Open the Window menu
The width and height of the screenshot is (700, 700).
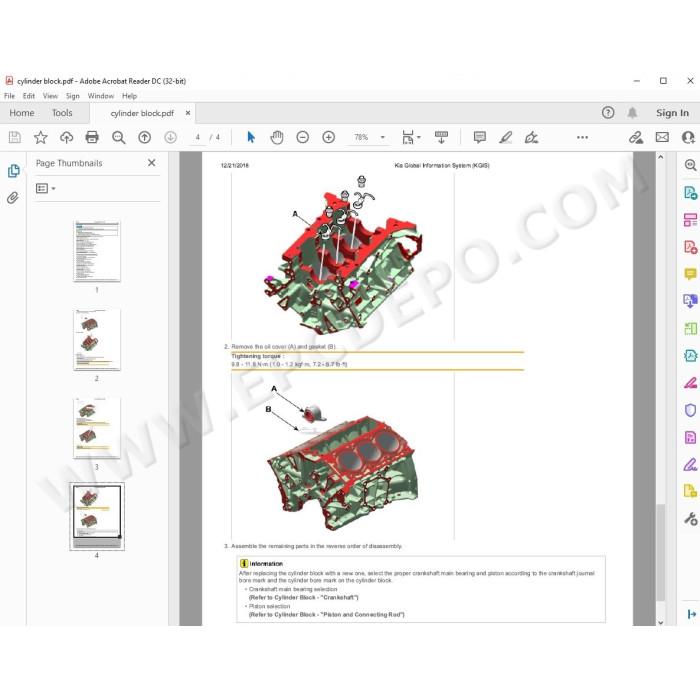click(100, 96)
